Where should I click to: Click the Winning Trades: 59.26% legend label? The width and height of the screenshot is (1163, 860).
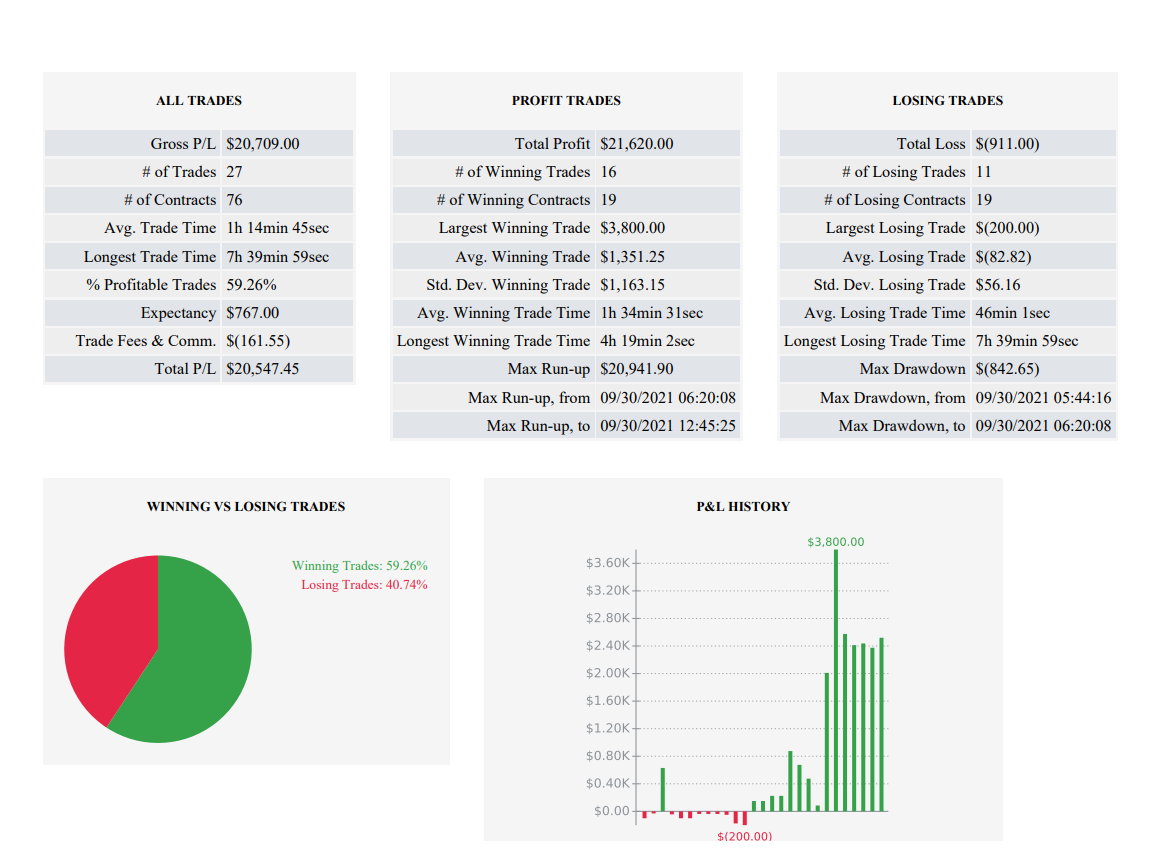[x=360, y=565]
